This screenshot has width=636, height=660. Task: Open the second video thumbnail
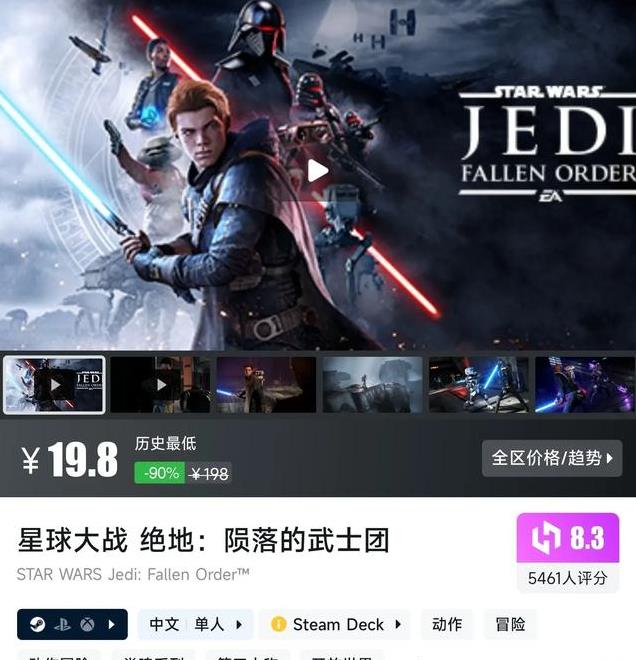160,385
